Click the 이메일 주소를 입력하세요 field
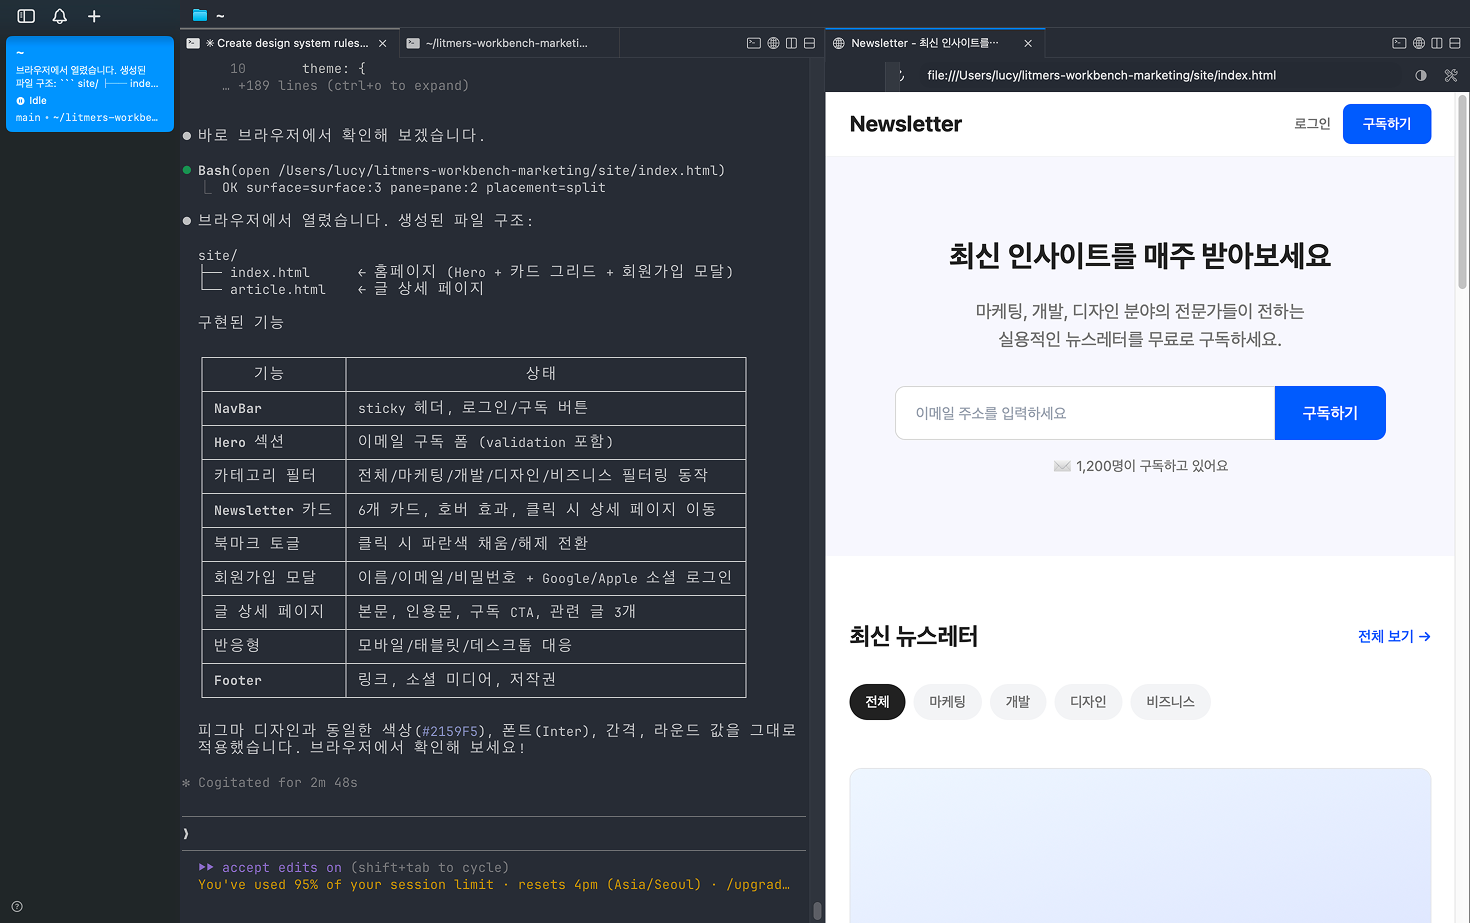Viewport: 1470px width, 923px height. [x=1085, y=413]
